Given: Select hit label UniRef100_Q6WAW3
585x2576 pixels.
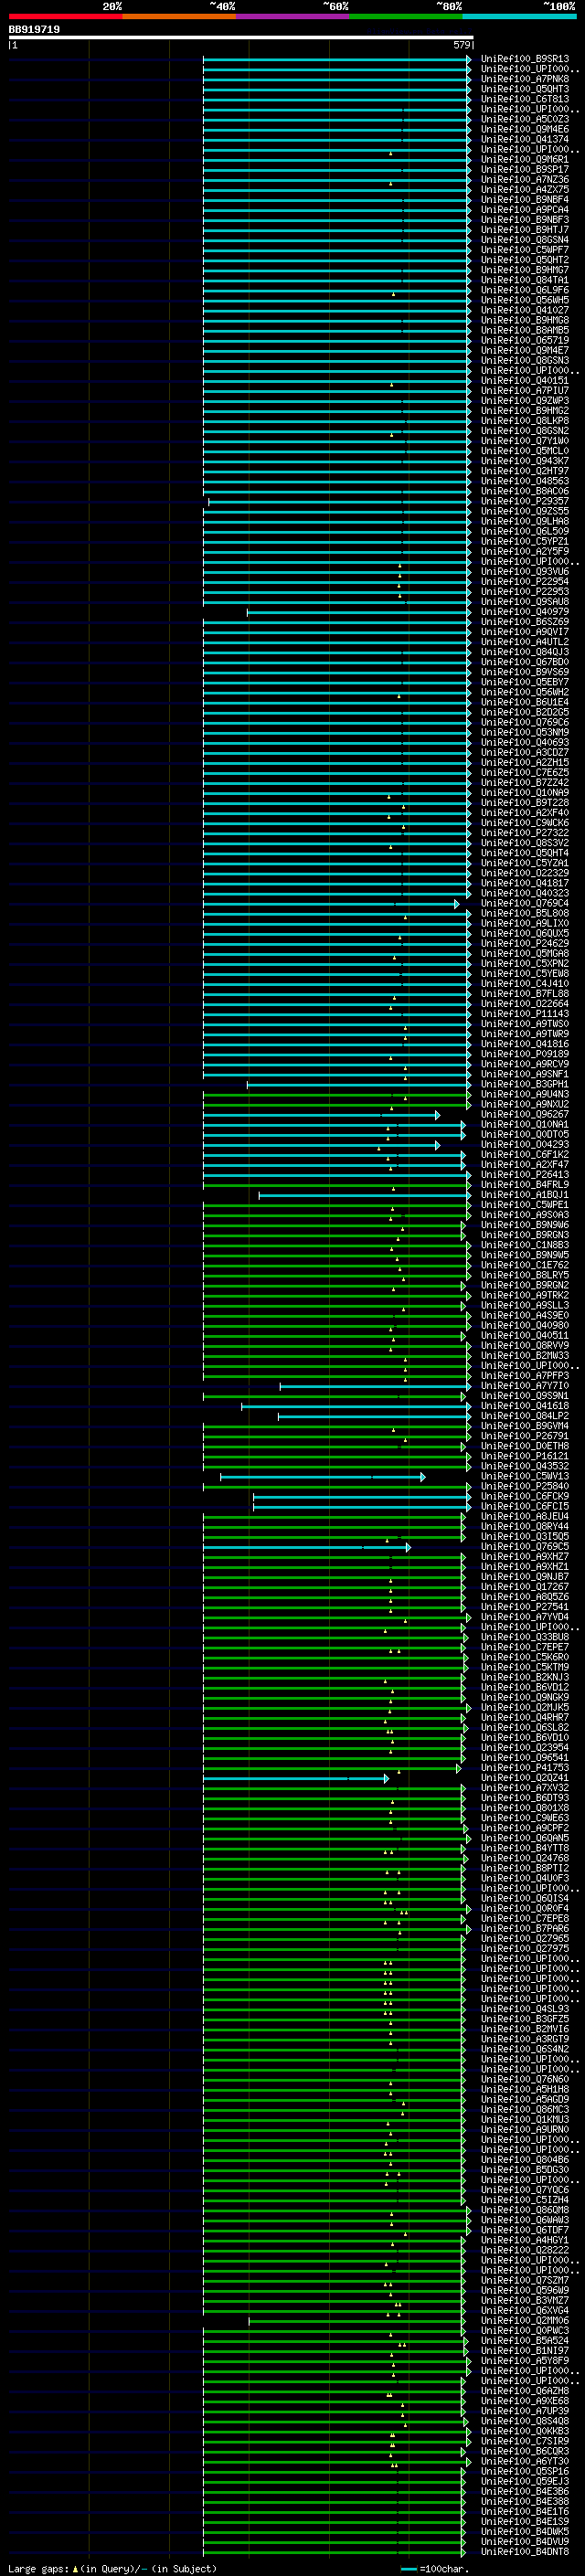Looking at the screenshot, I should (525, 2220).
